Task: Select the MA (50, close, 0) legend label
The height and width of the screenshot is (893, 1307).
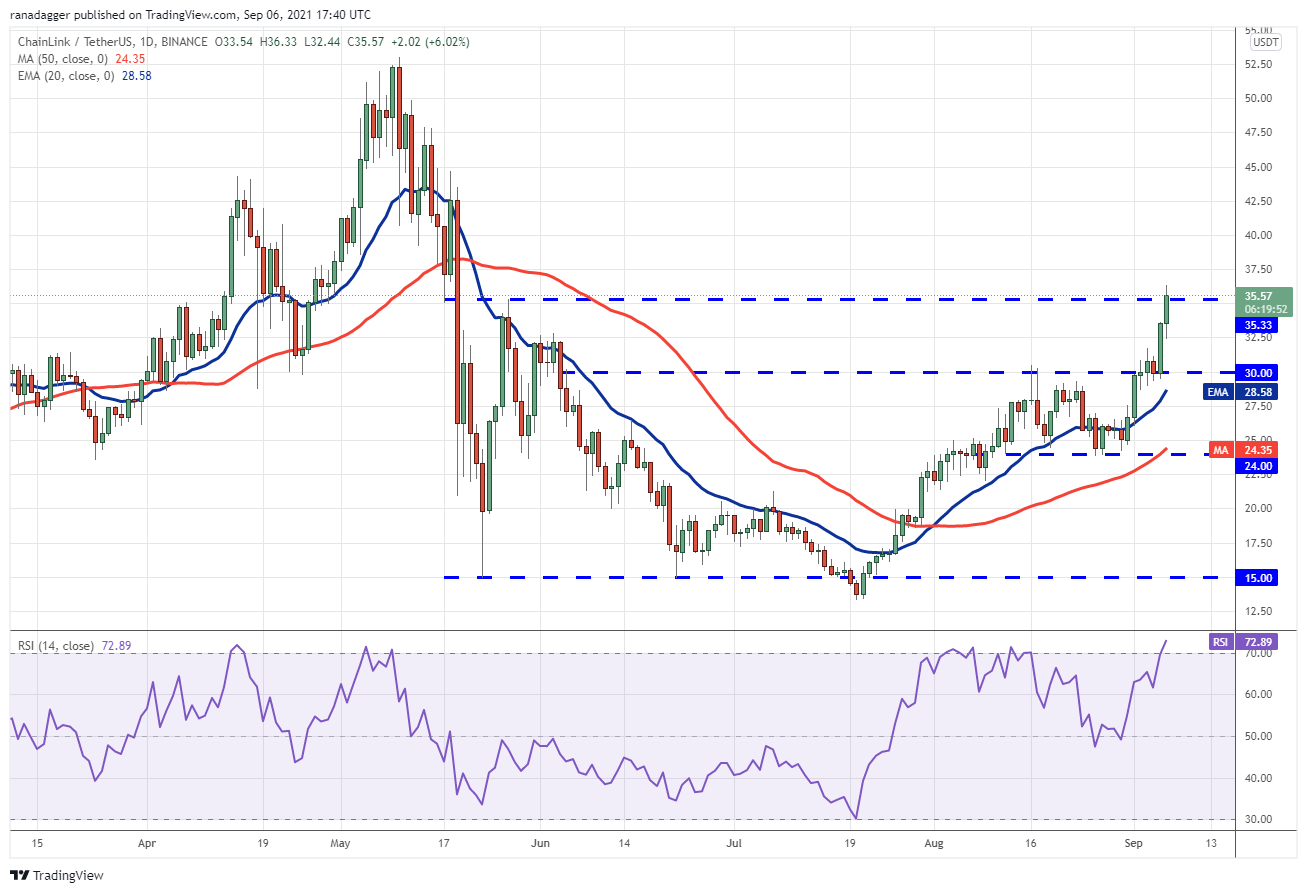Action: click(62, 57)
